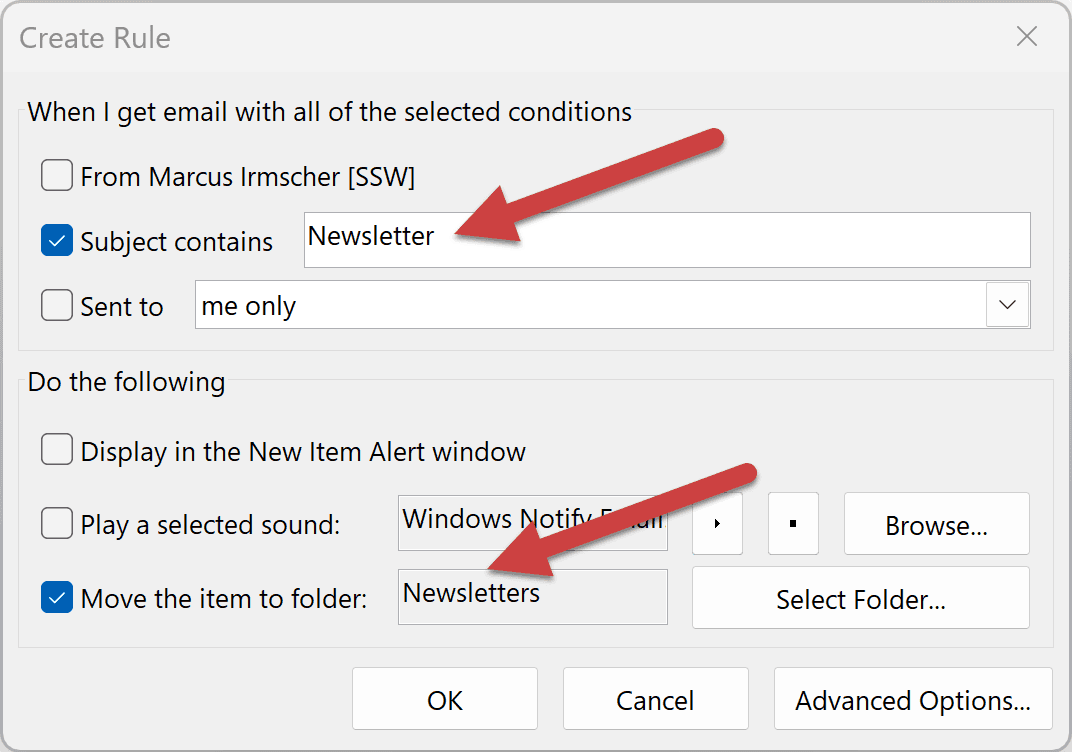The height and width of the screenshot is (752, 1072).
Task: Cancel the rule creation
Action: coord(655,700)
